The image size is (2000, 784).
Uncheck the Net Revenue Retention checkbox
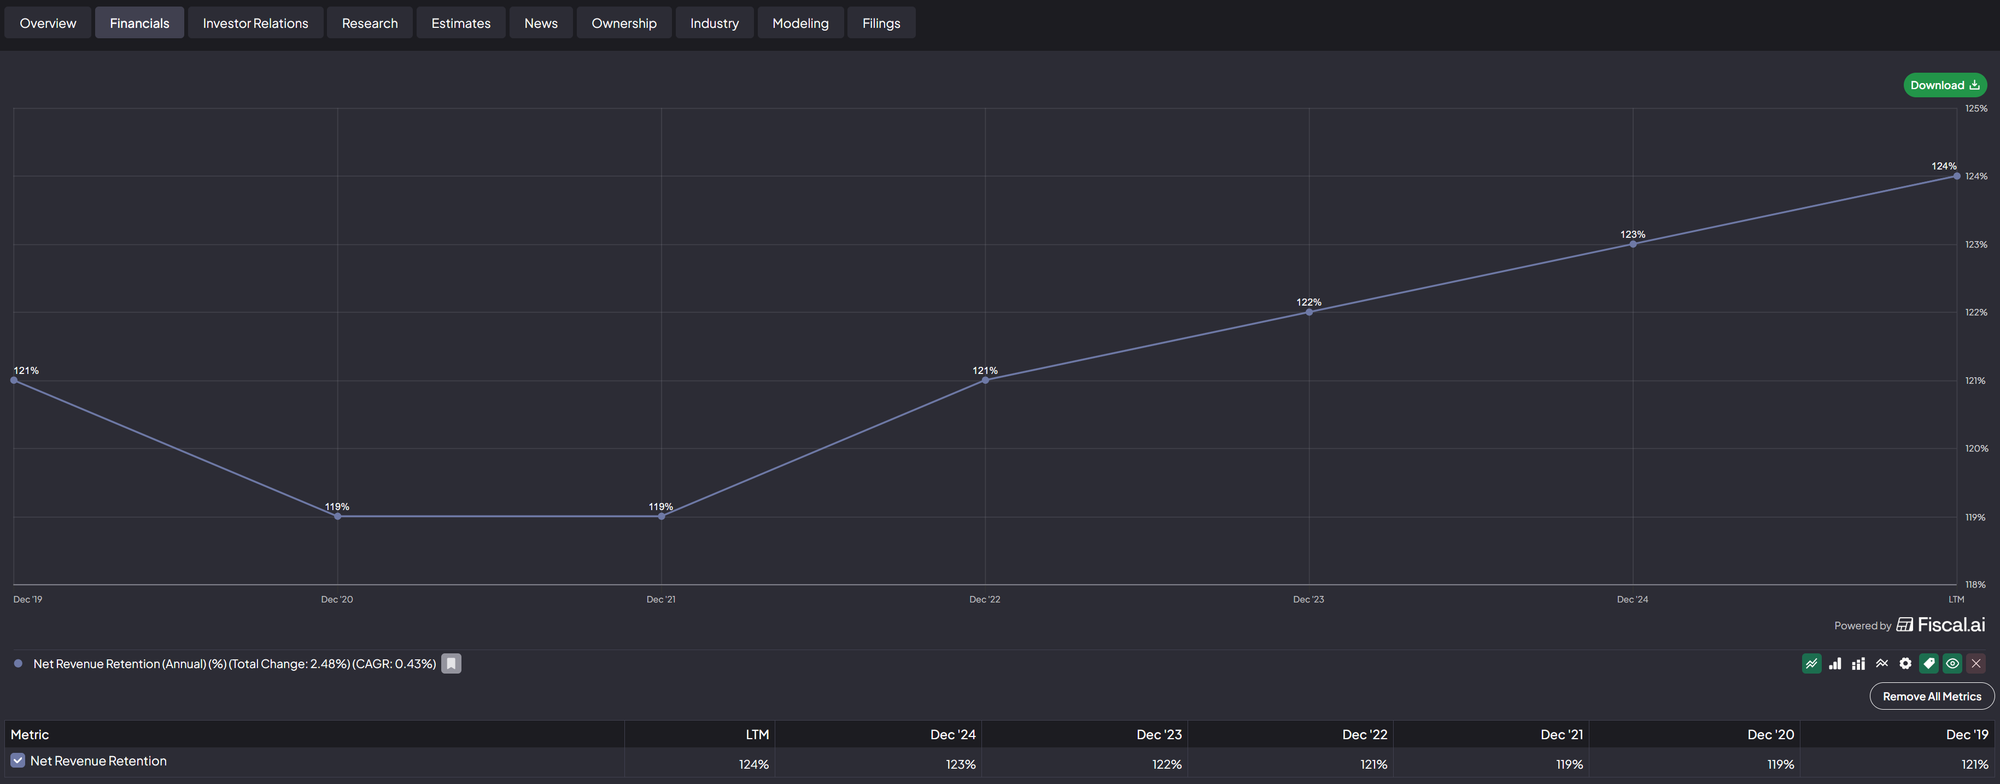click(x=18, y=761)
